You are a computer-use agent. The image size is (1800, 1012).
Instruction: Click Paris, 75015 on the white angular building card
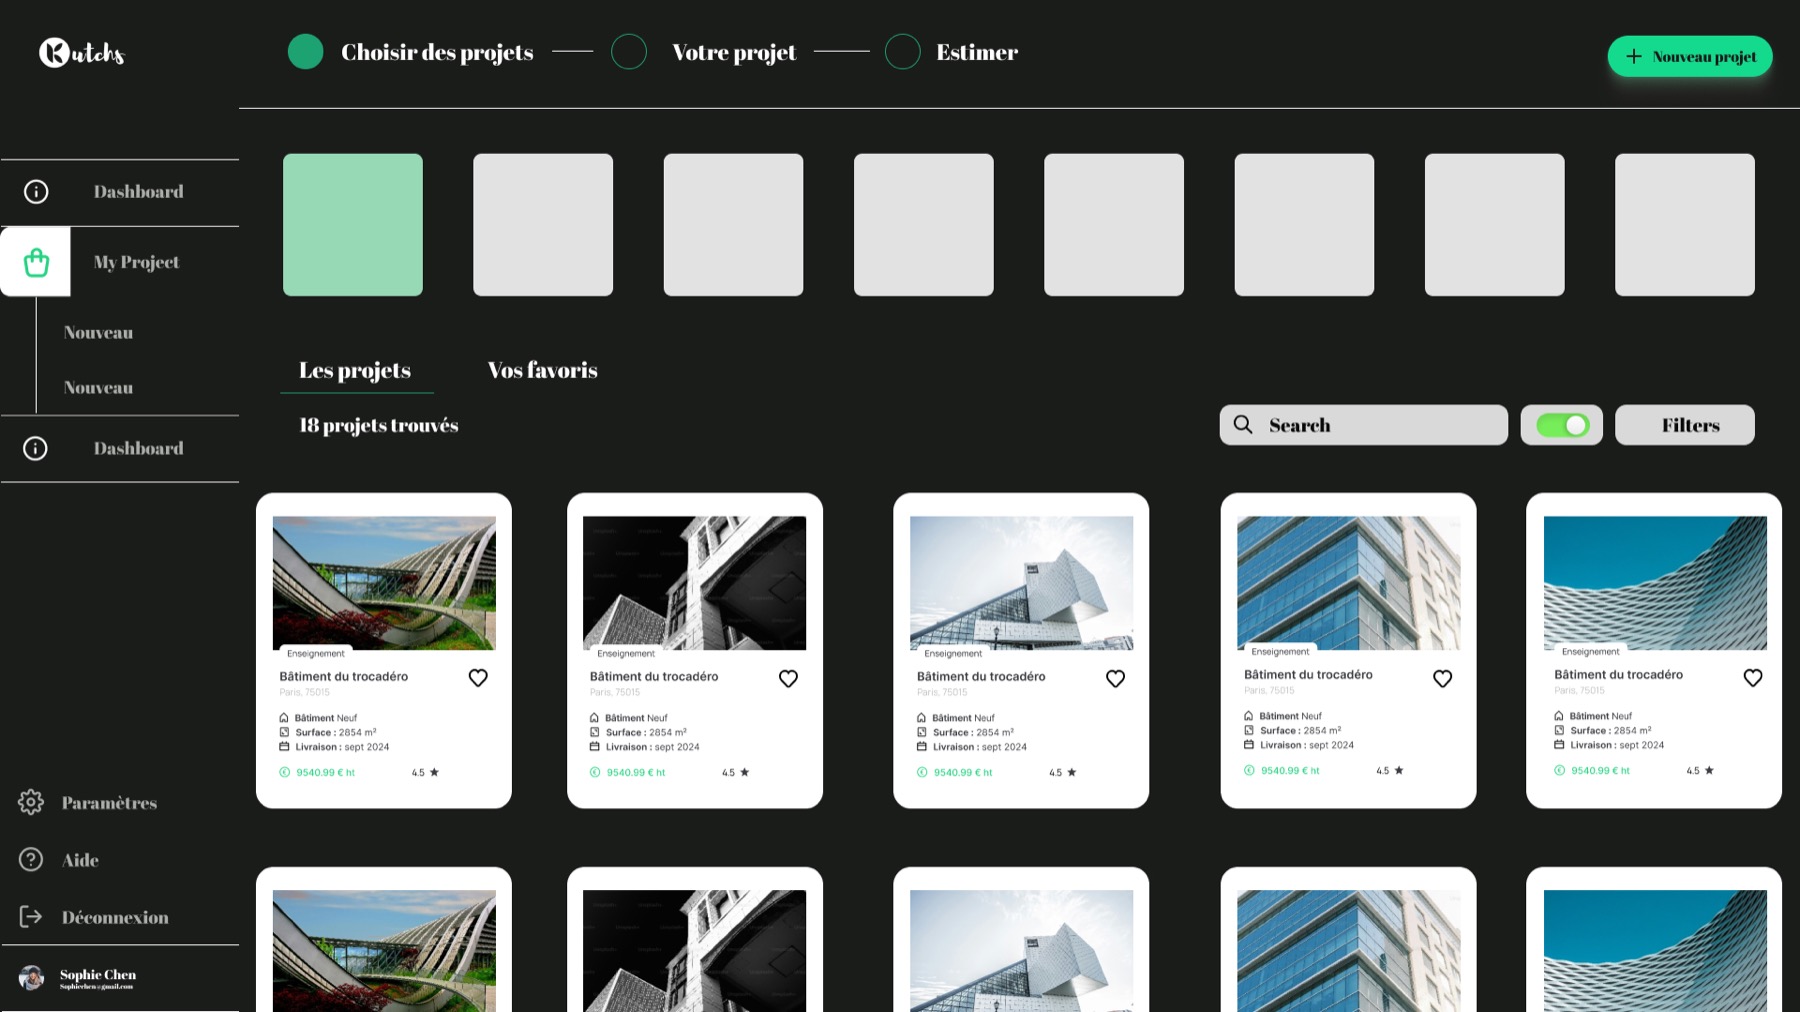(x=942, y=692)
